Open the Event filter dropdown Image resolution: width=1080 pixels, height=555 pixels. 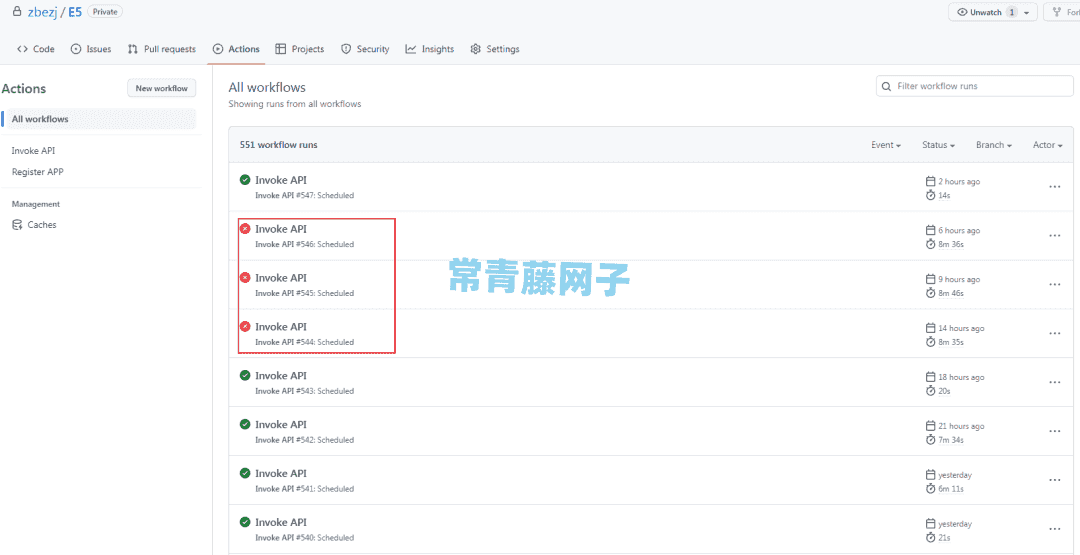pos(886,145)
